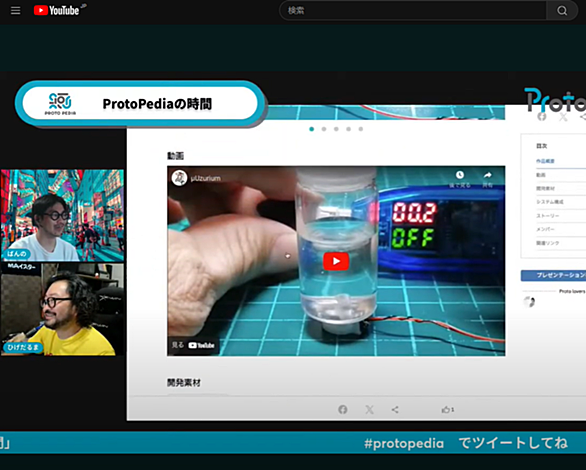The image size is (586, 470).
Task: Select the fourth carousel dot
Action: point(349,129)
